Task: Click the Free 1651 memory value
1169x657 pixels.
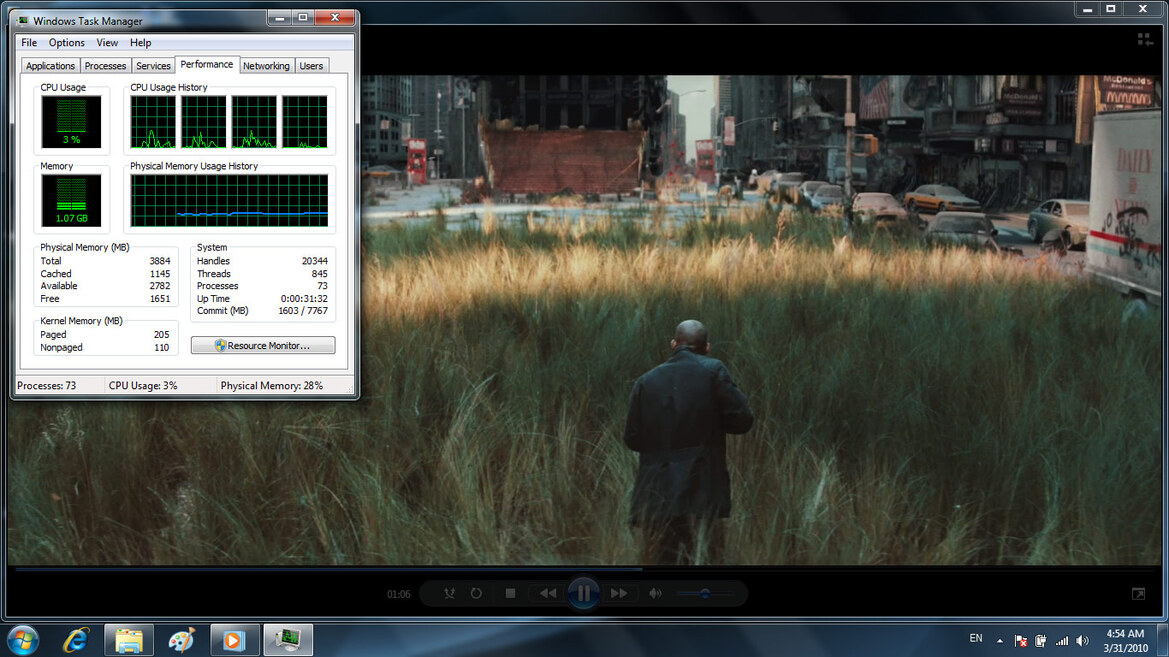Action: click(160, 298)
